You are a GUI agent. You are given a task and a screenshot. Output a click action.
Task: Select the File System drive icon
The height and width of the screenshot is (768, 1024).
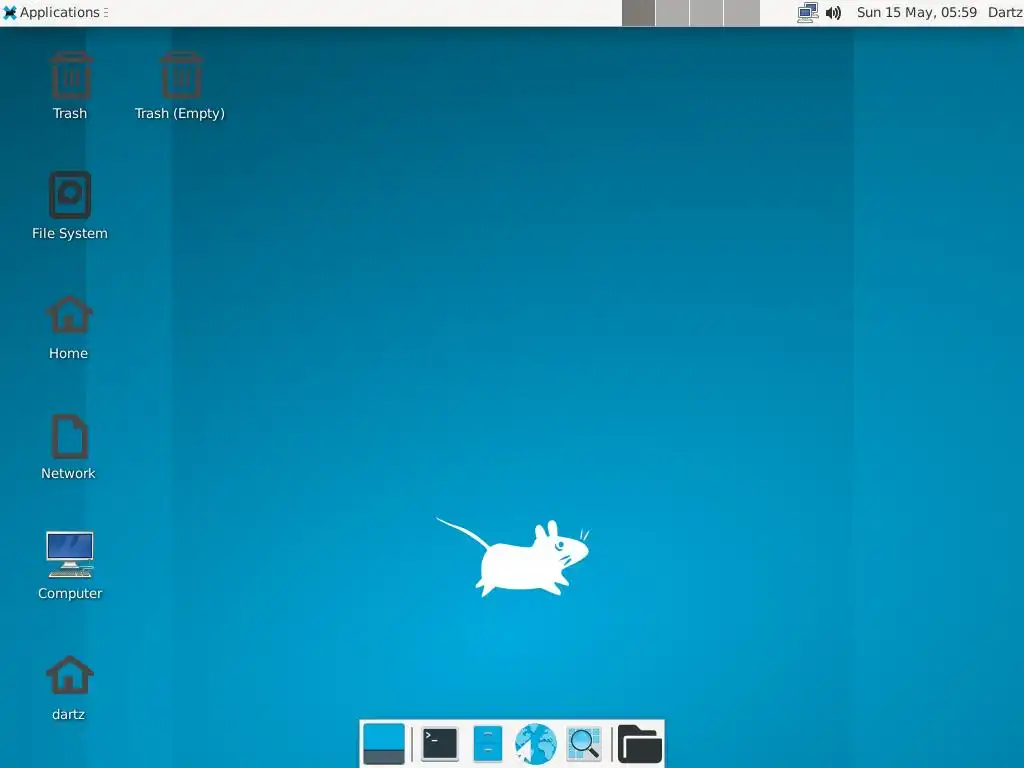70,195
